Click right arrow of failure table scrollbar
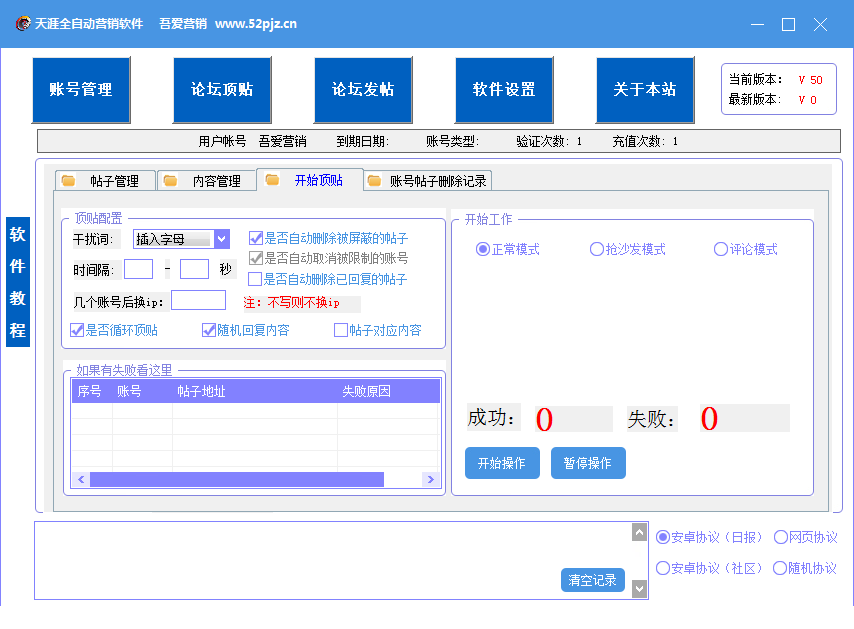Image resolution: width=854 pixels, height=629 pixels. tap(431, 479)
